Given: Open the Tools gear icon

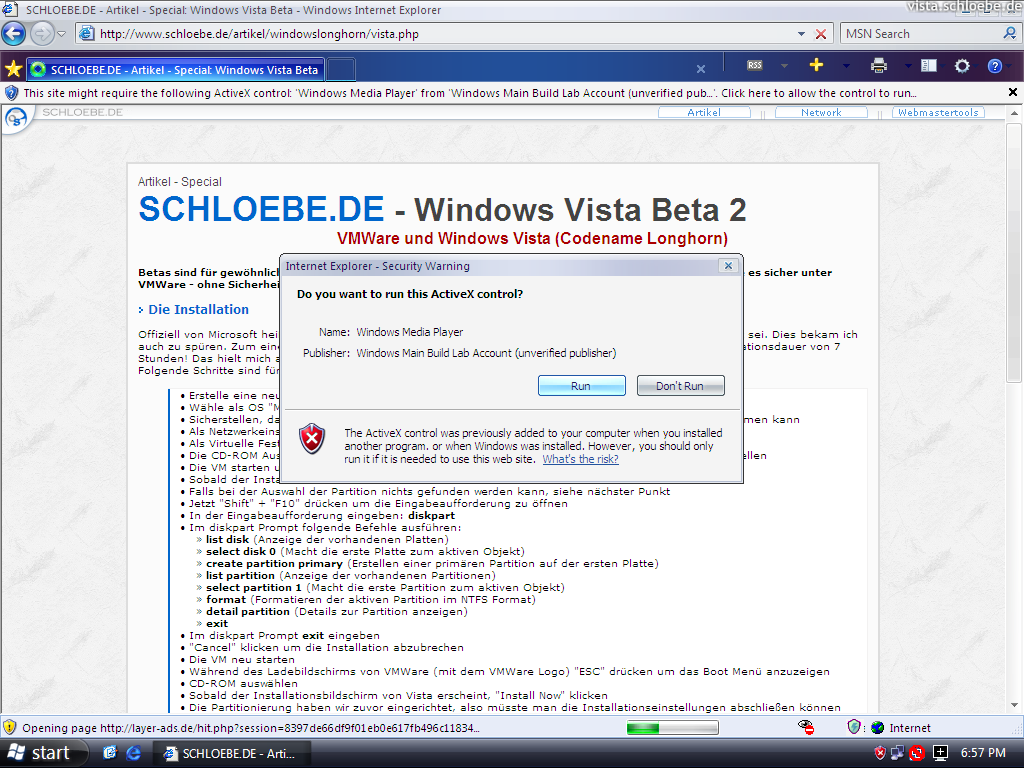Looking at the screenshot, I should [962, 65].
